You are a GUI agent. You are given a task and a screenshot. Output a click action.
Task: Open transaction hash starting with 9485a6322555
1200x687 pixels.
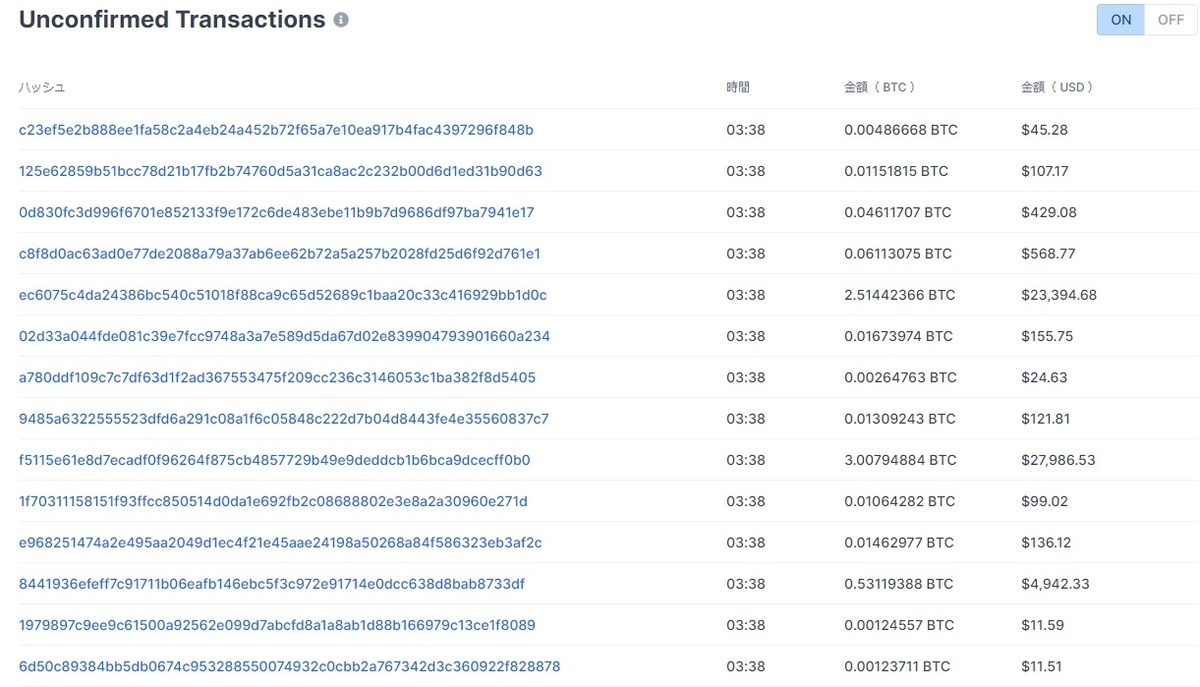coord(284,419)
